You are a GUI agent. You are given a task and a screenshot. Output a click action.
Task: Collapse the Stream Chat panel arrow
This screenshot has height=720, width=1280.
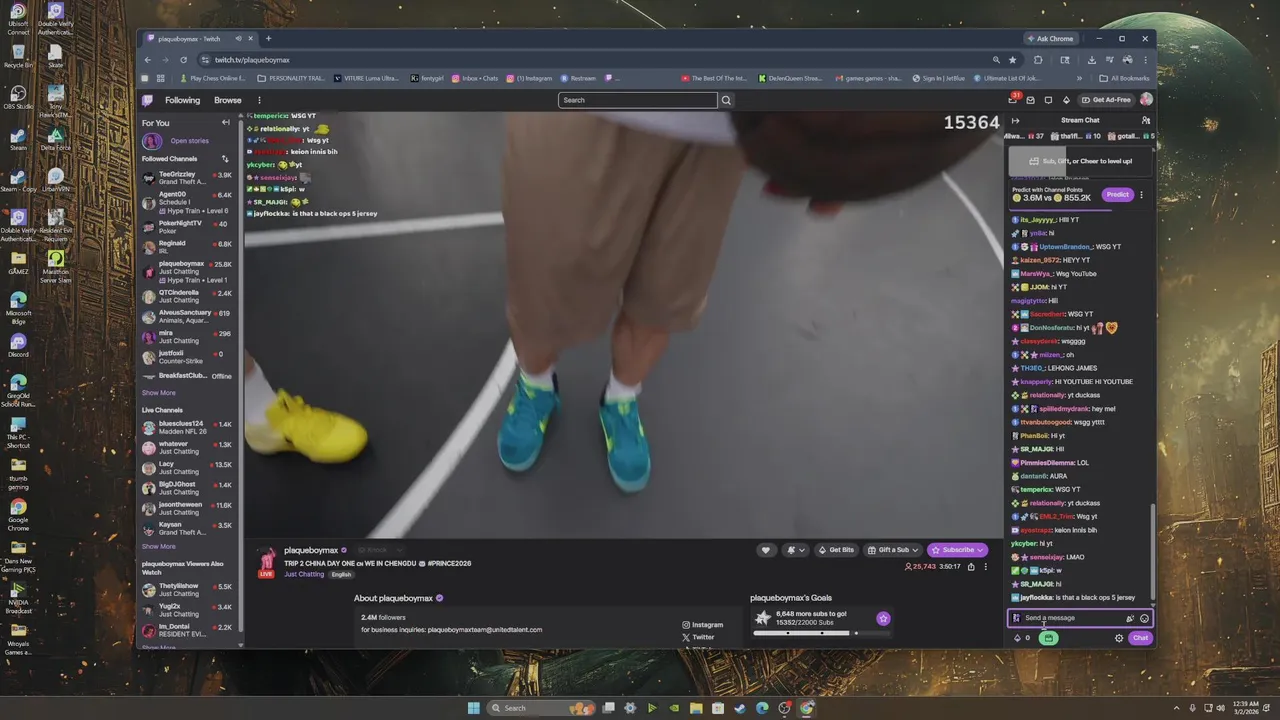coord(1016,120)
